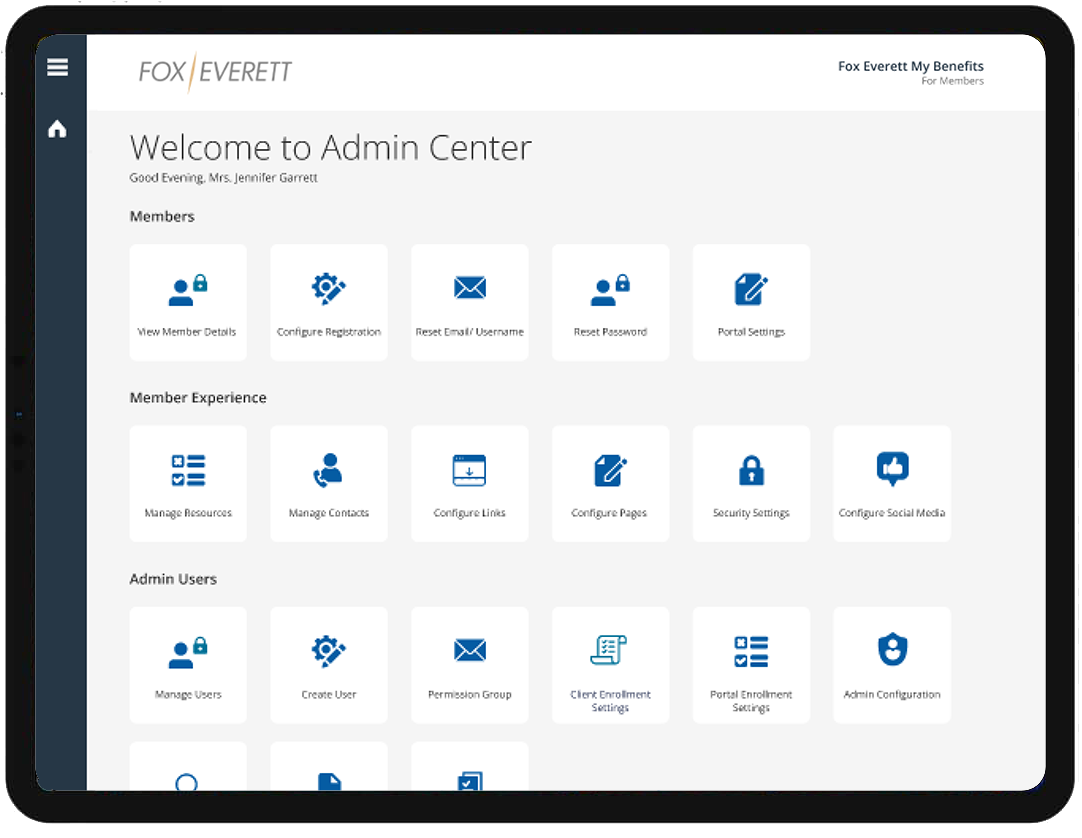Click the Admin Users section heading
Viewport: 1082px width, 838px height.
(173, 579)
